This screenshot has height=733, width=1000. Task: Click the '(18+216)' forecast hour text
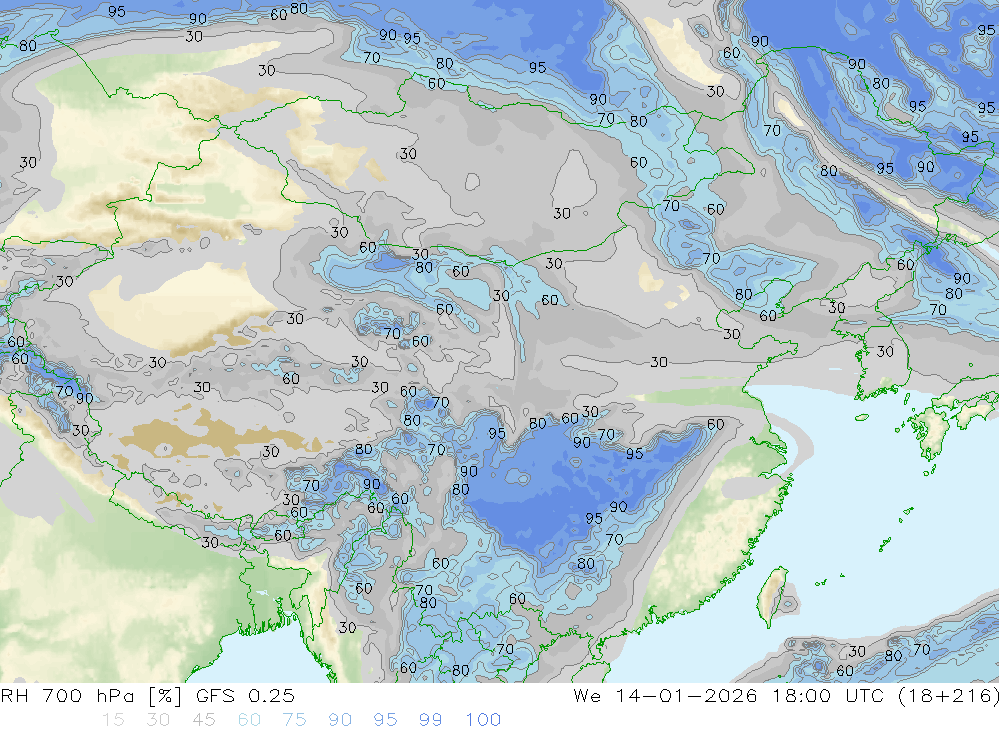[948, 695]
